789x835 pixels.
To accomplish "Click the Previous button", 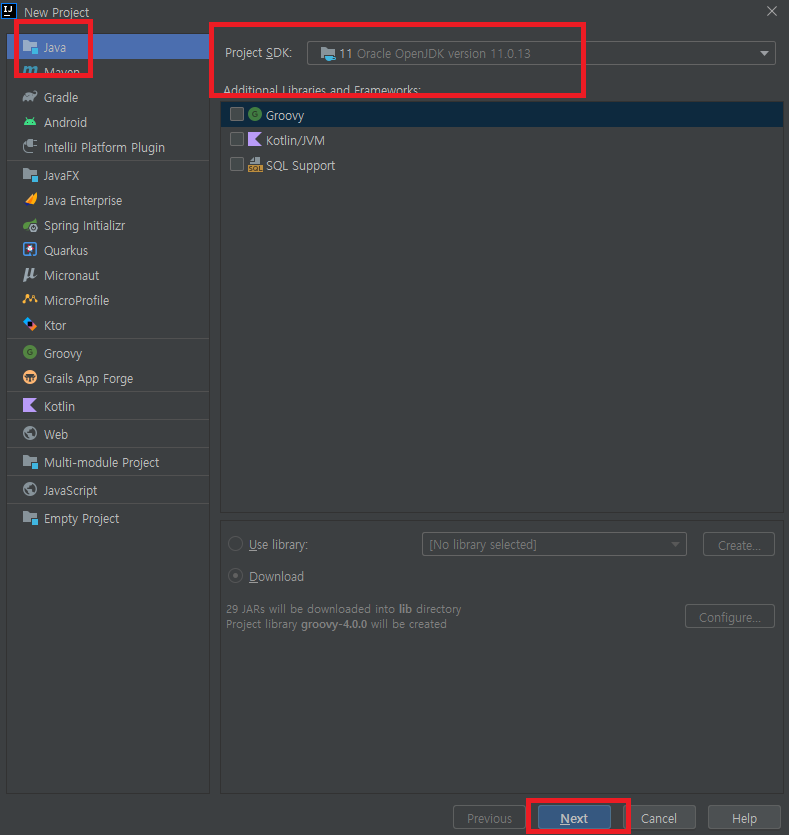I will [489, 818].
